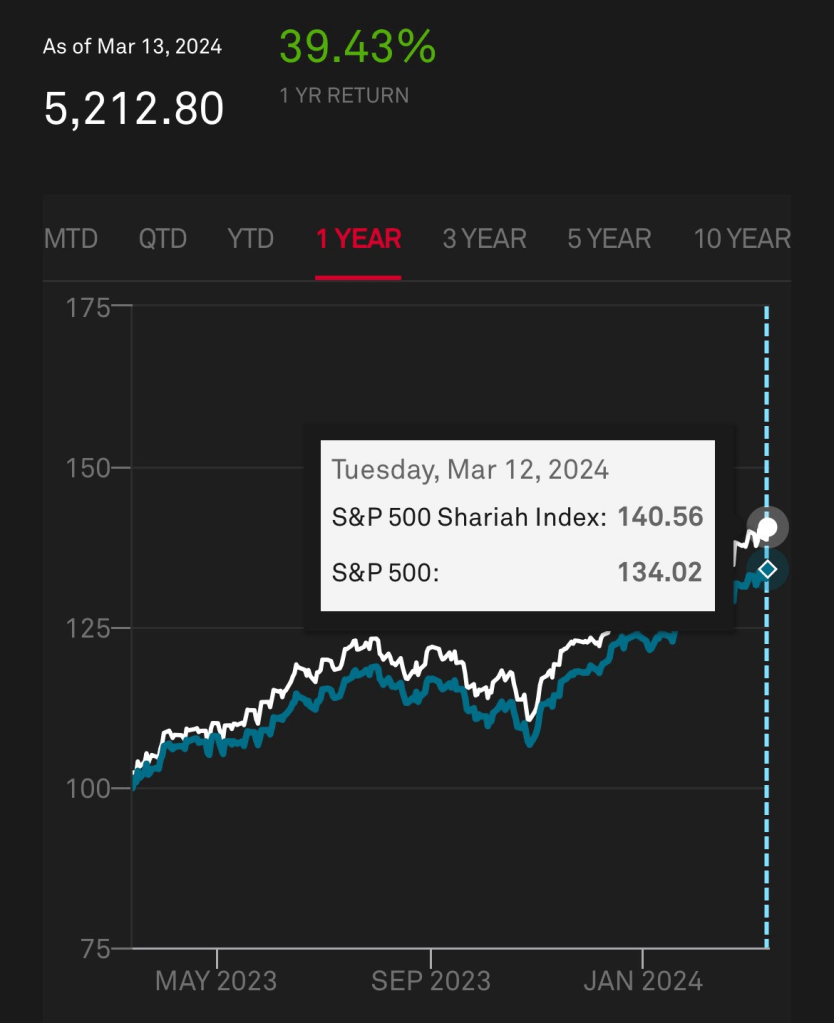This screenshot has width=834, height=1023.
Task: Choose the 5 YEAR tab
Action: [x=609, y=239]
